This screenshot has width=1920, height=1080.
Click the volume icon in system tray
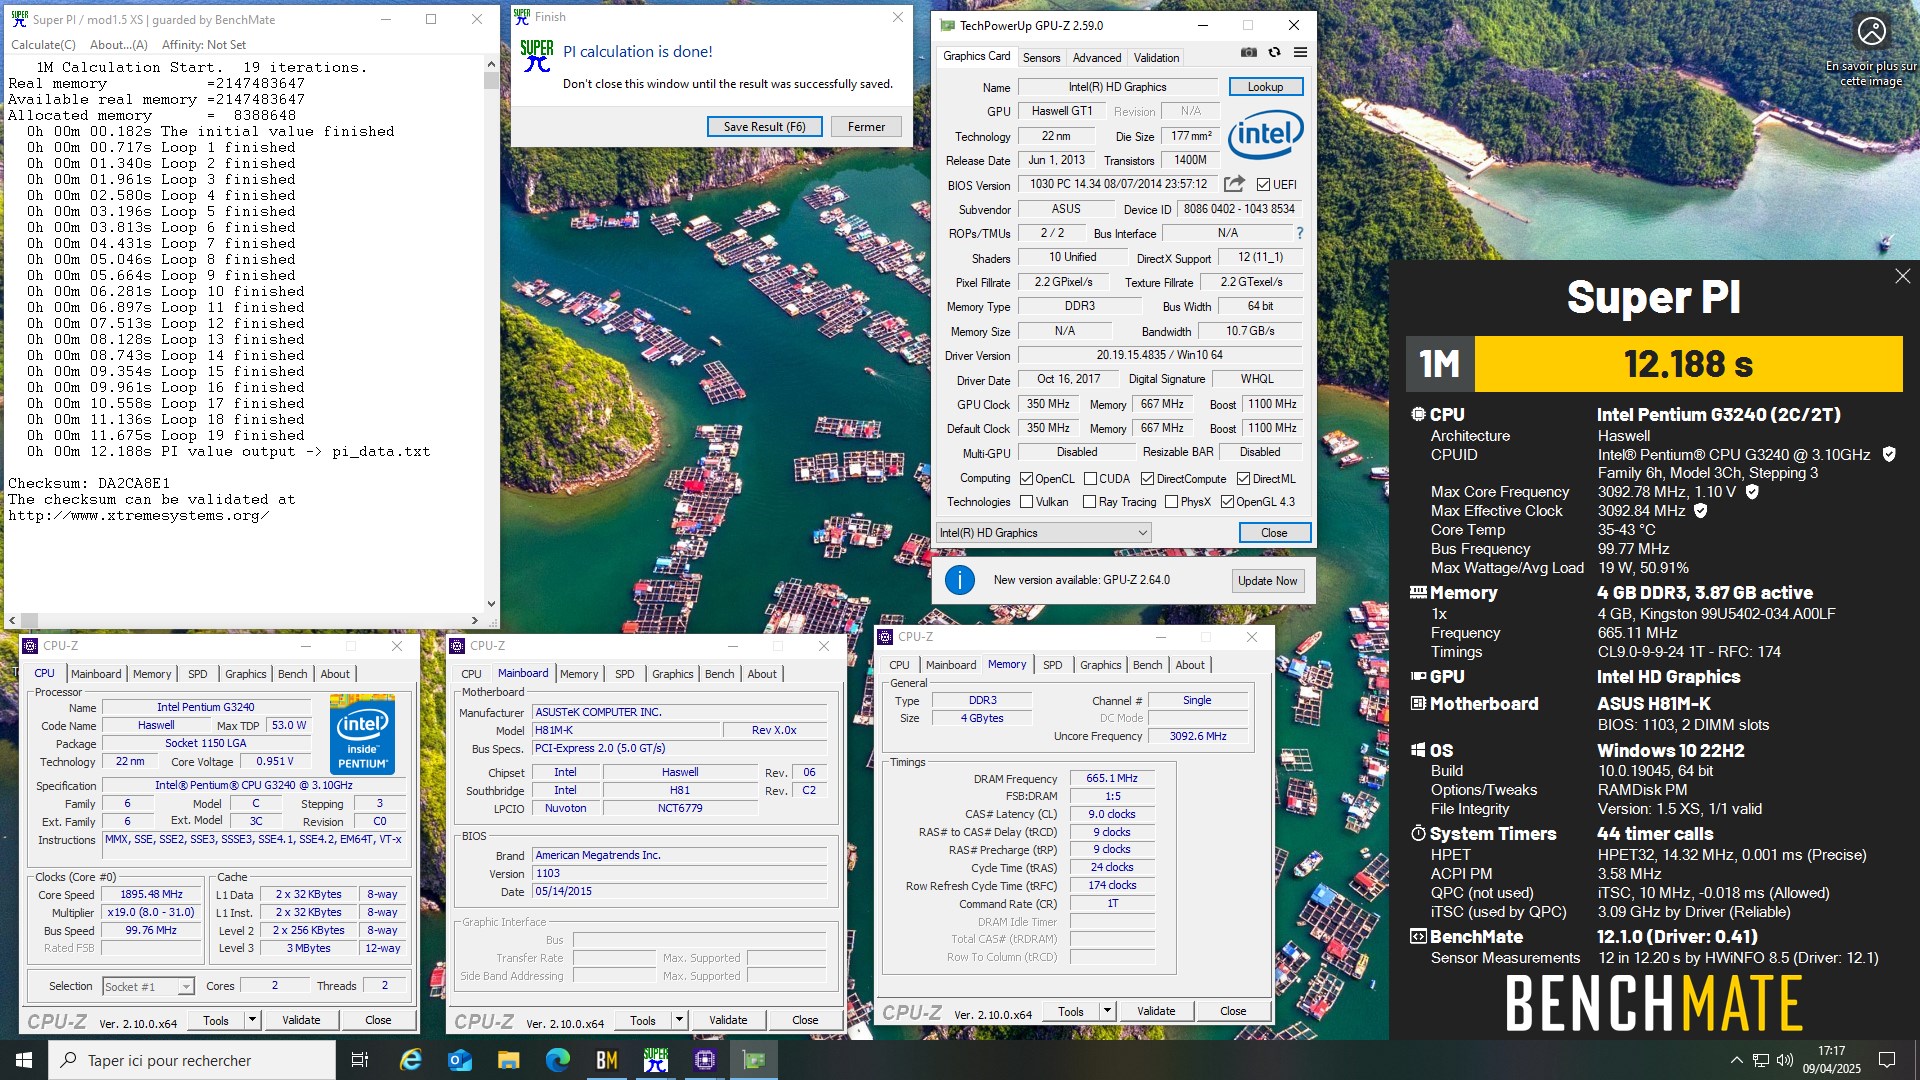(1784, 1060)
